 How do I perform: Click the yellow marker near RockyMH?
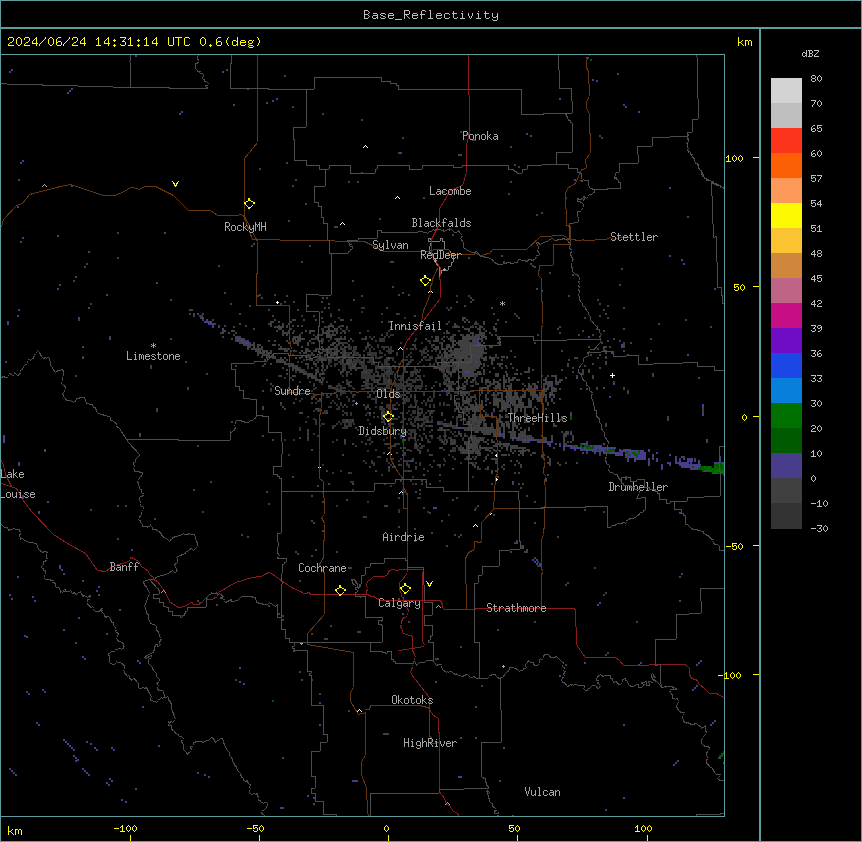[x=250, y=204]
